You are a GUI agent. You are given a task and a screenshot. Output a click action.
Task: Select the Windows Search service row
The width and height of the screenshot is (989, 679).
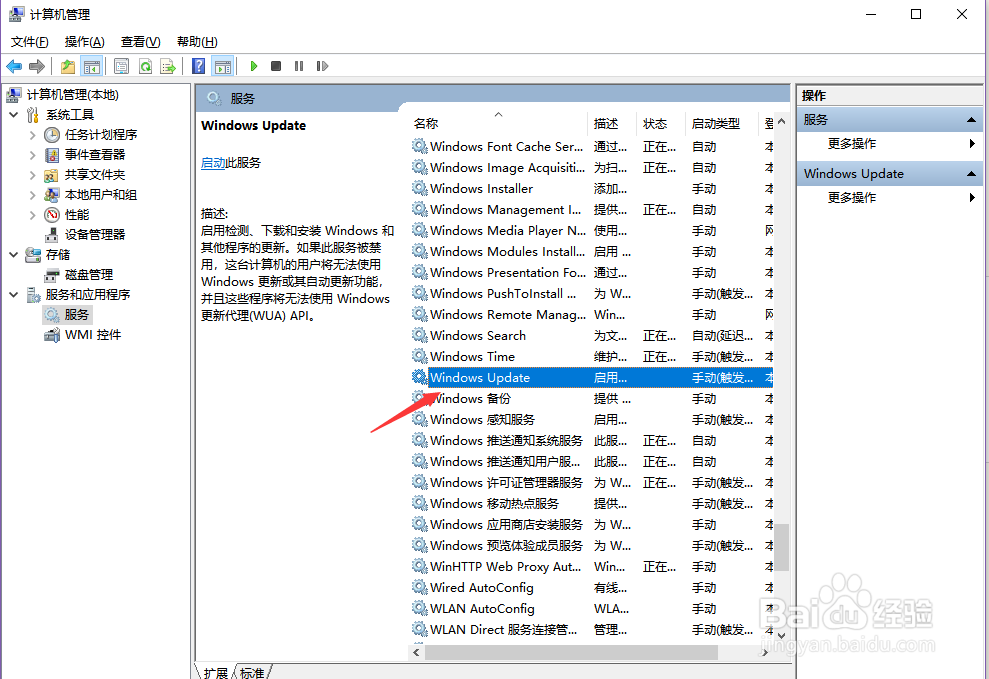pyautogui.click(x=591, y=335)
